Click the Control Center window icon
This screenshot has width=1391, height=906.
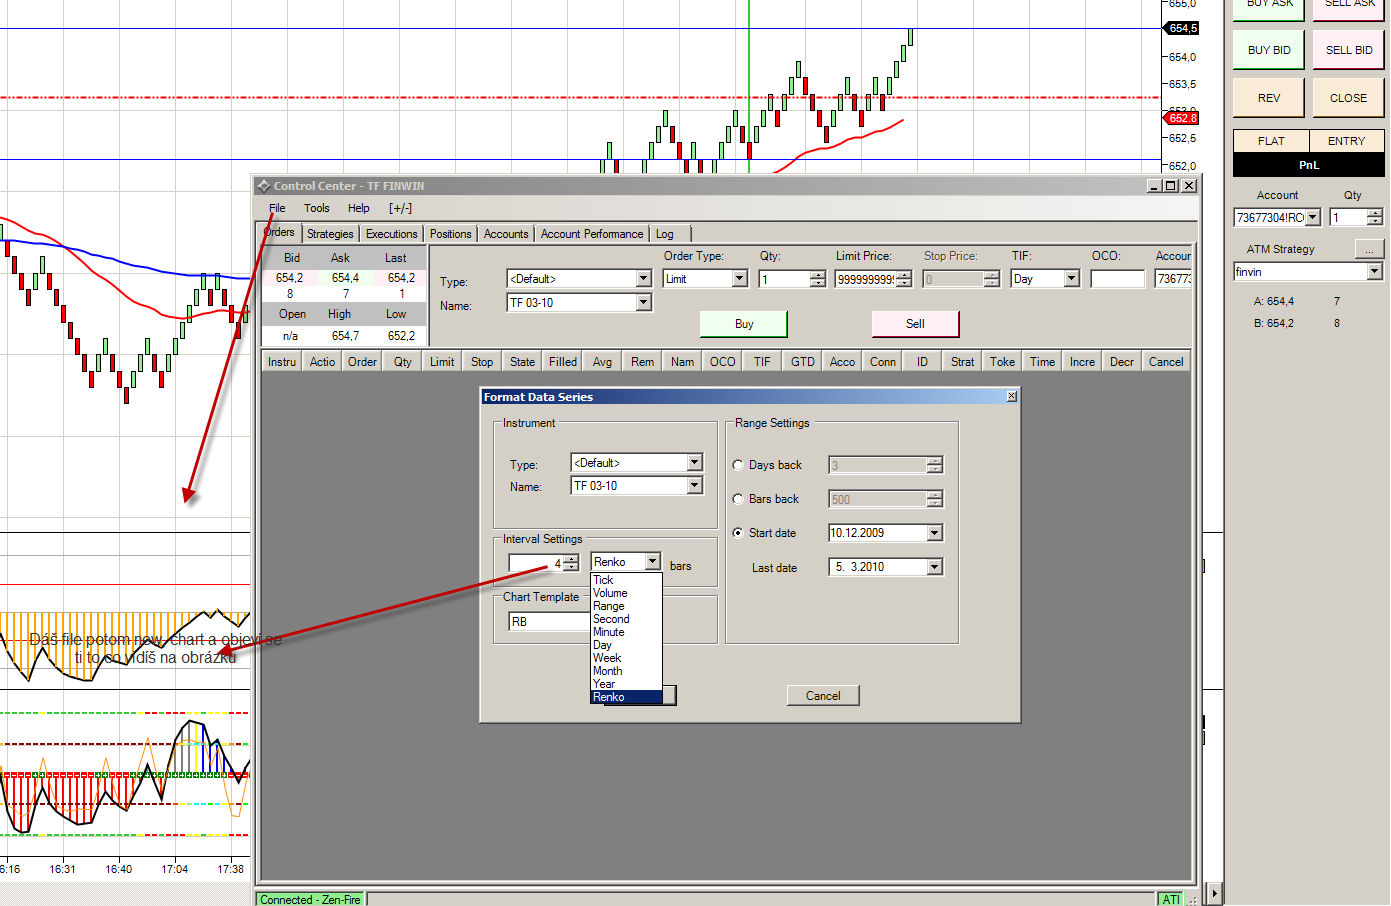(x=264, y=186)
